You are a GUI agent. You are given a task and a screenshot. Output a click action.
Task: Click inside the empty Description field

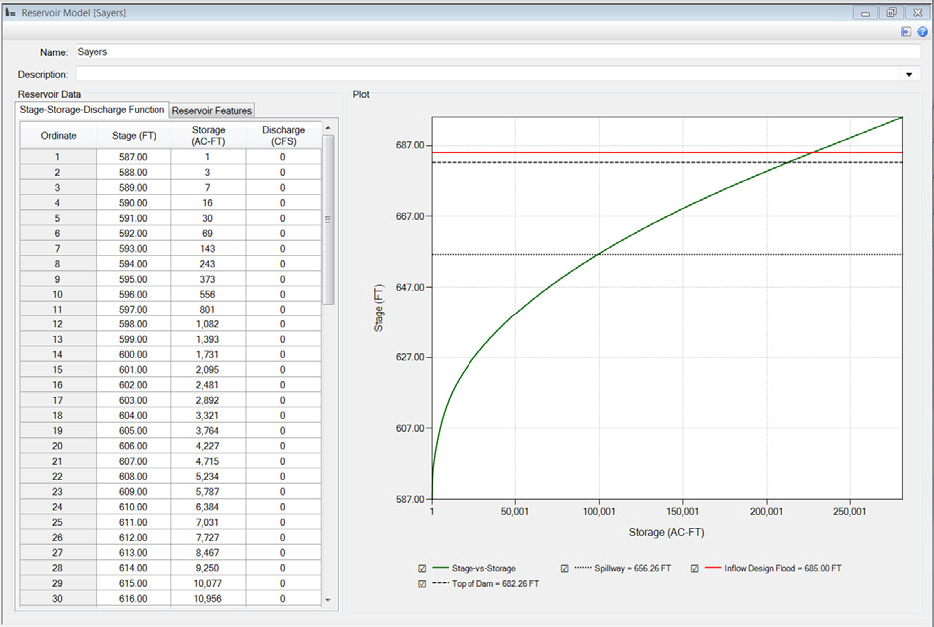coord(400,74)
